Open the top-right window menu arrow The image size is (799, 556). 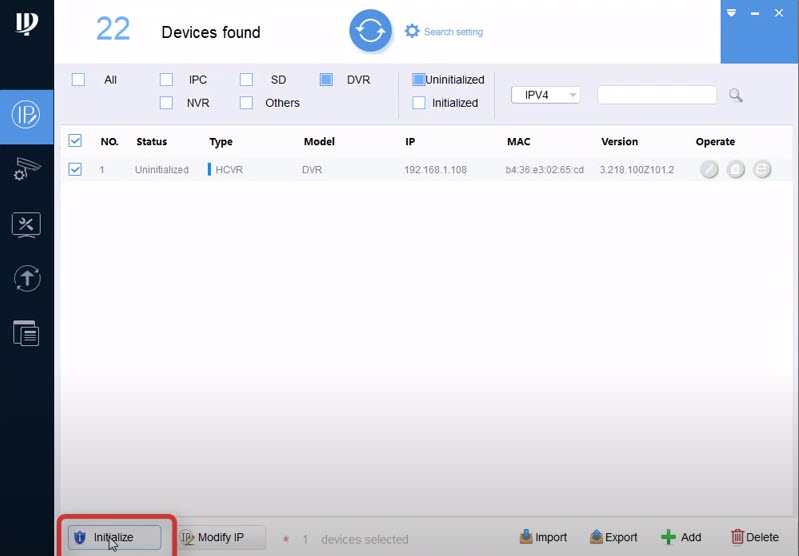tap(732, 13)
